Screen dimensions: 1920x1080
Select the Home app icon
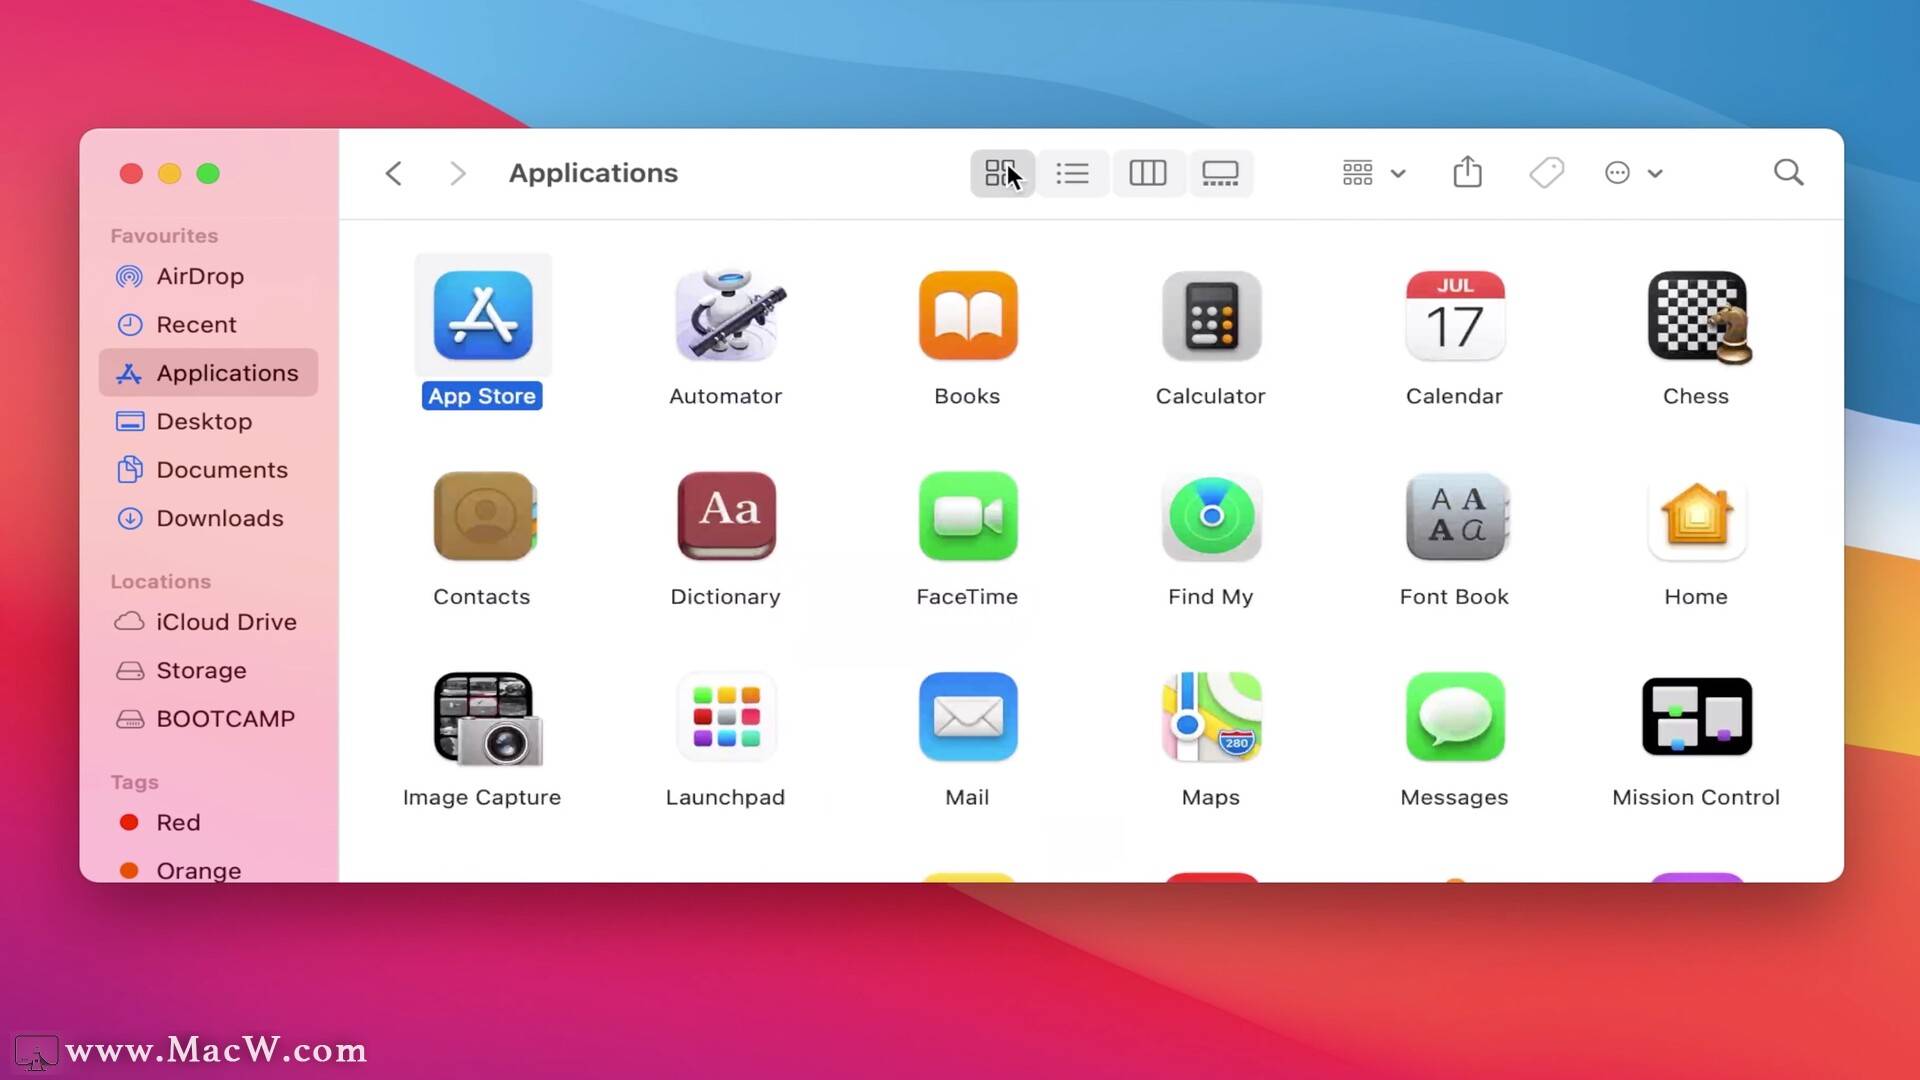1697,516
